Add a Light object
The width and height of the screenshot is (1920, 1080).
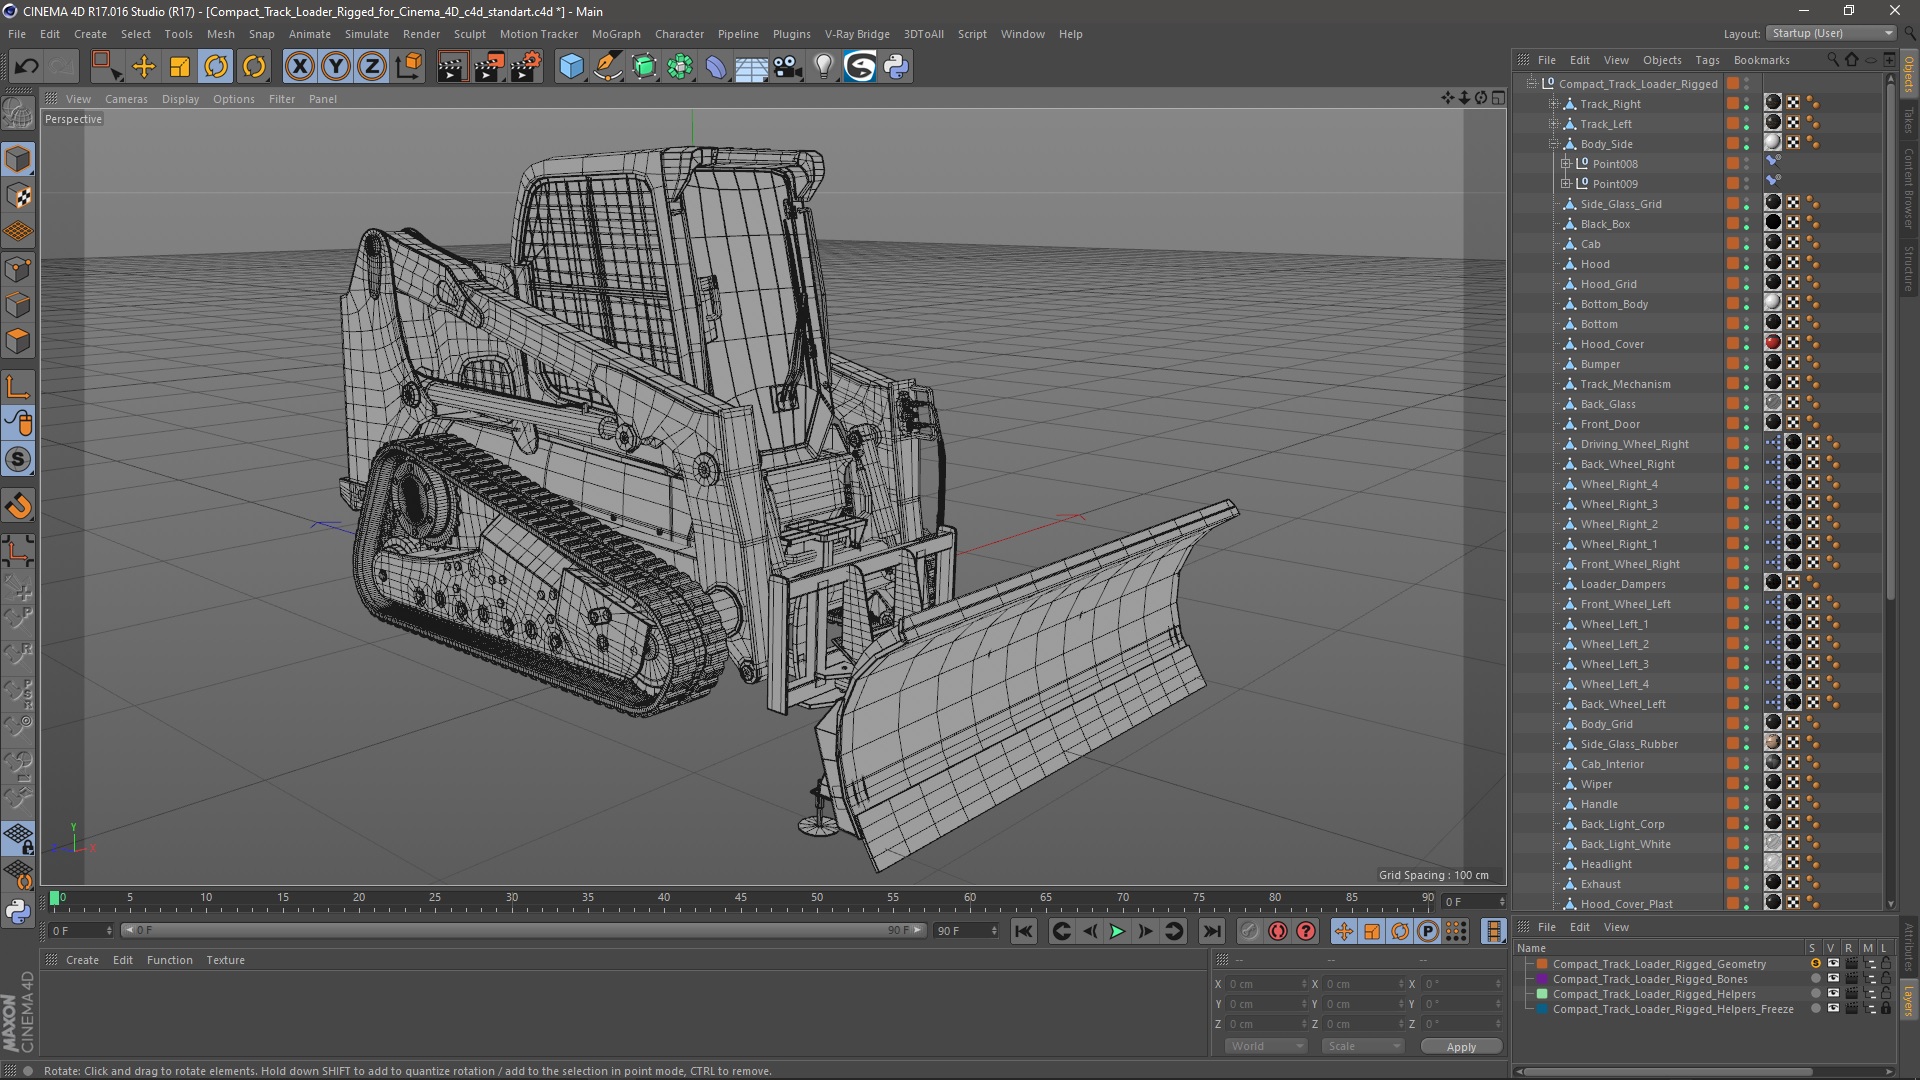(824, 67)
